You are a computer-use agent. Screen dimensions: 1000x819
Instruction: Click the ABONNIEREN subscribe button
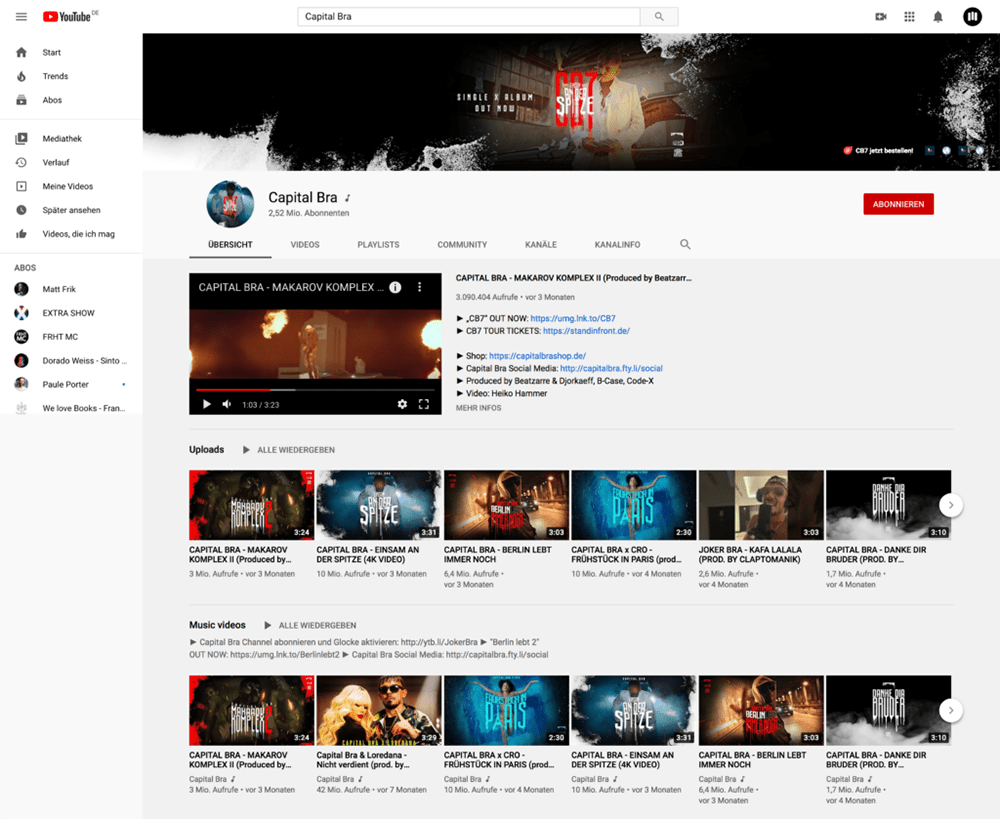[x=898, y=204]
